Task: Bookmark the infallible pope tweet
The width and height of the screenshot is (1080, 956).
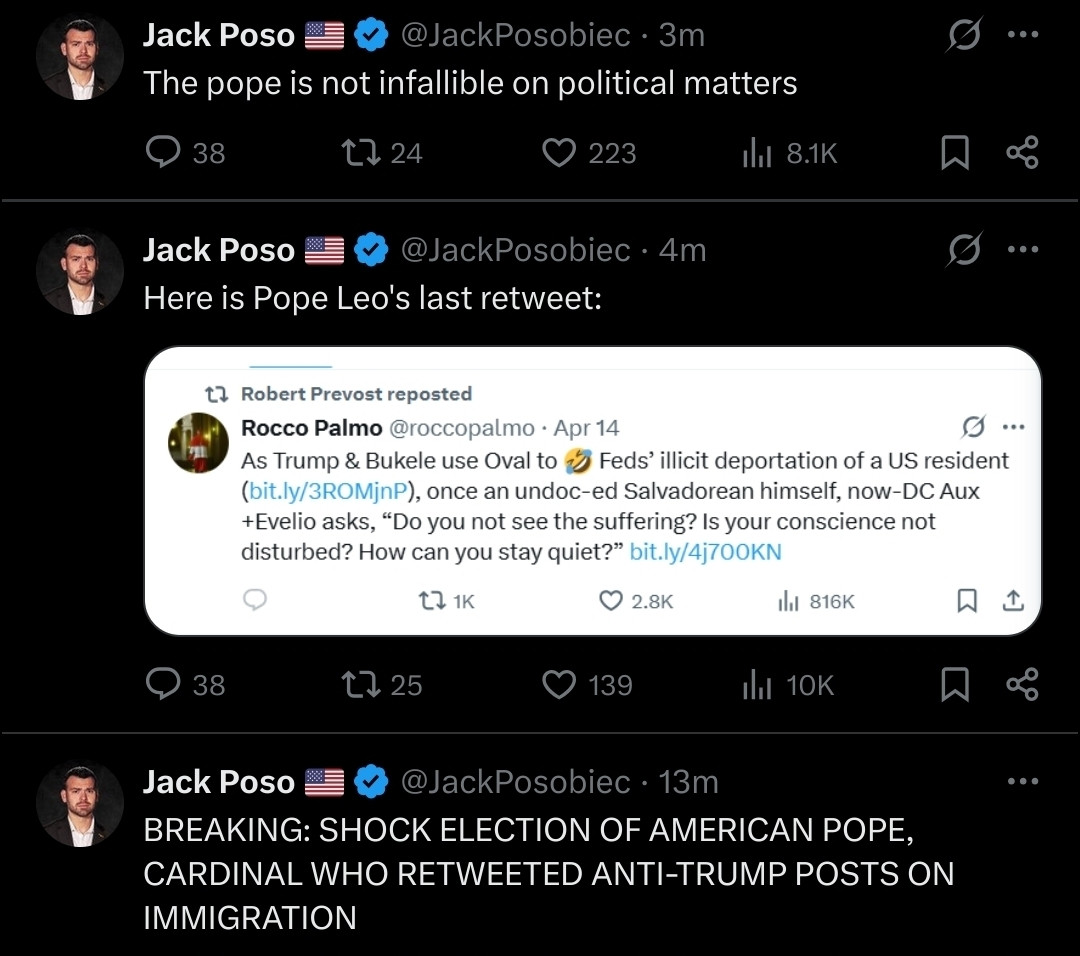Action: pos(955,152)
